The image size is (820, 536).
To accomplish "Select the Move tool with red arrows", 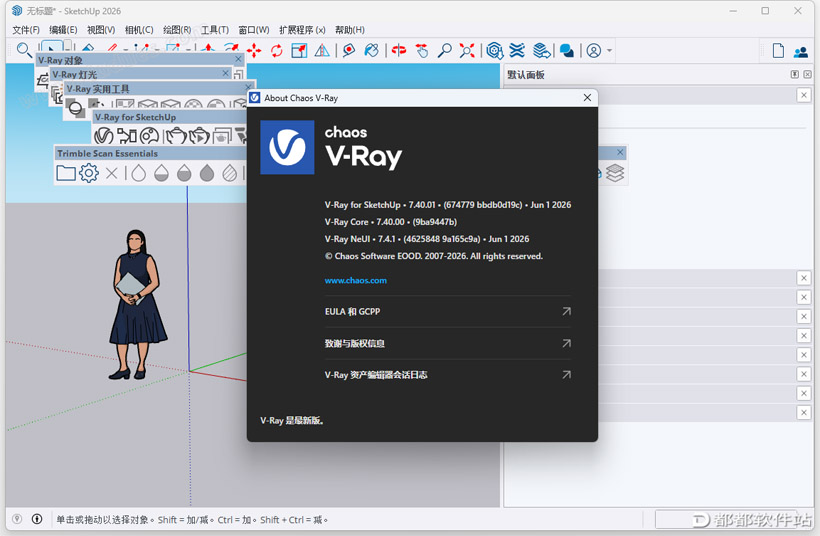I will (254, 50).
